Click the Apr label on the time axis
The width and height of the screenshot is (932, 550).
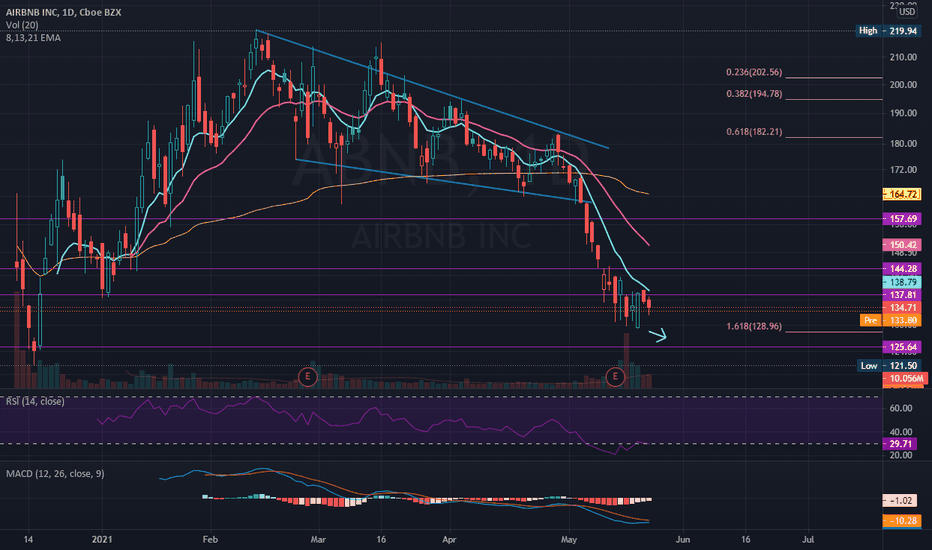(449, 539)
